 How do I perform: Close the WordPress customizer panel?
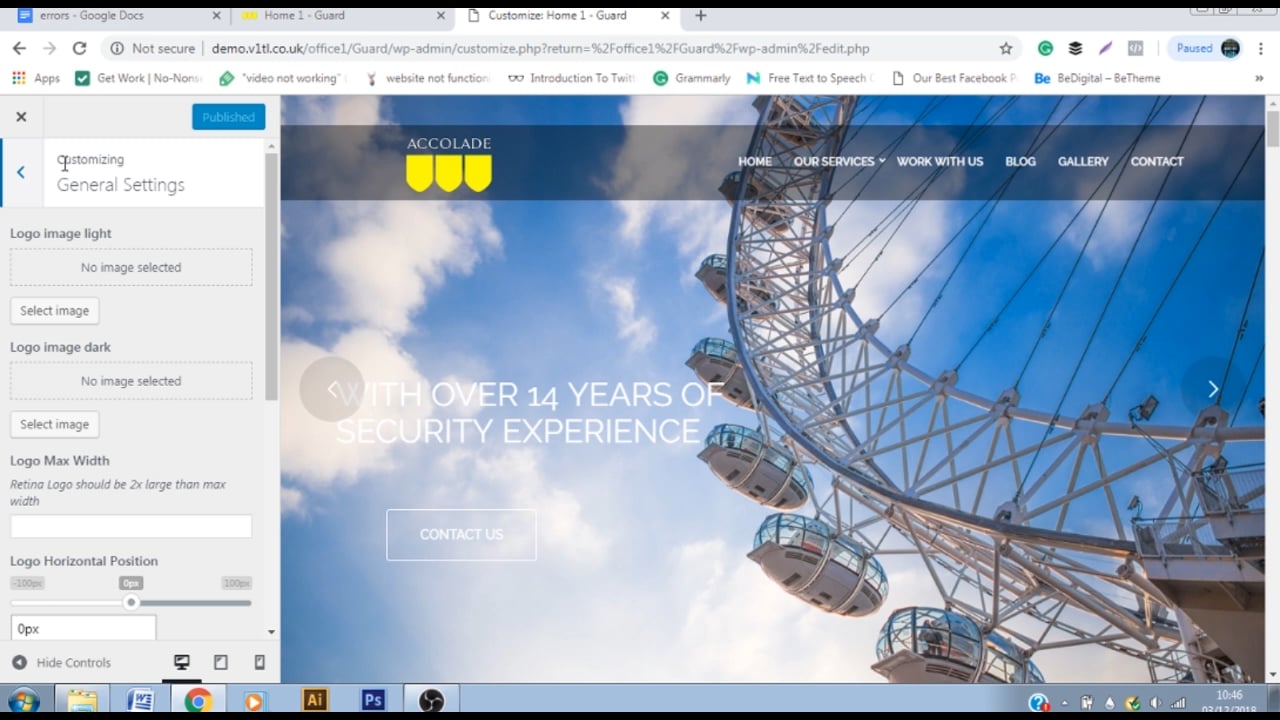coord(21,117)
